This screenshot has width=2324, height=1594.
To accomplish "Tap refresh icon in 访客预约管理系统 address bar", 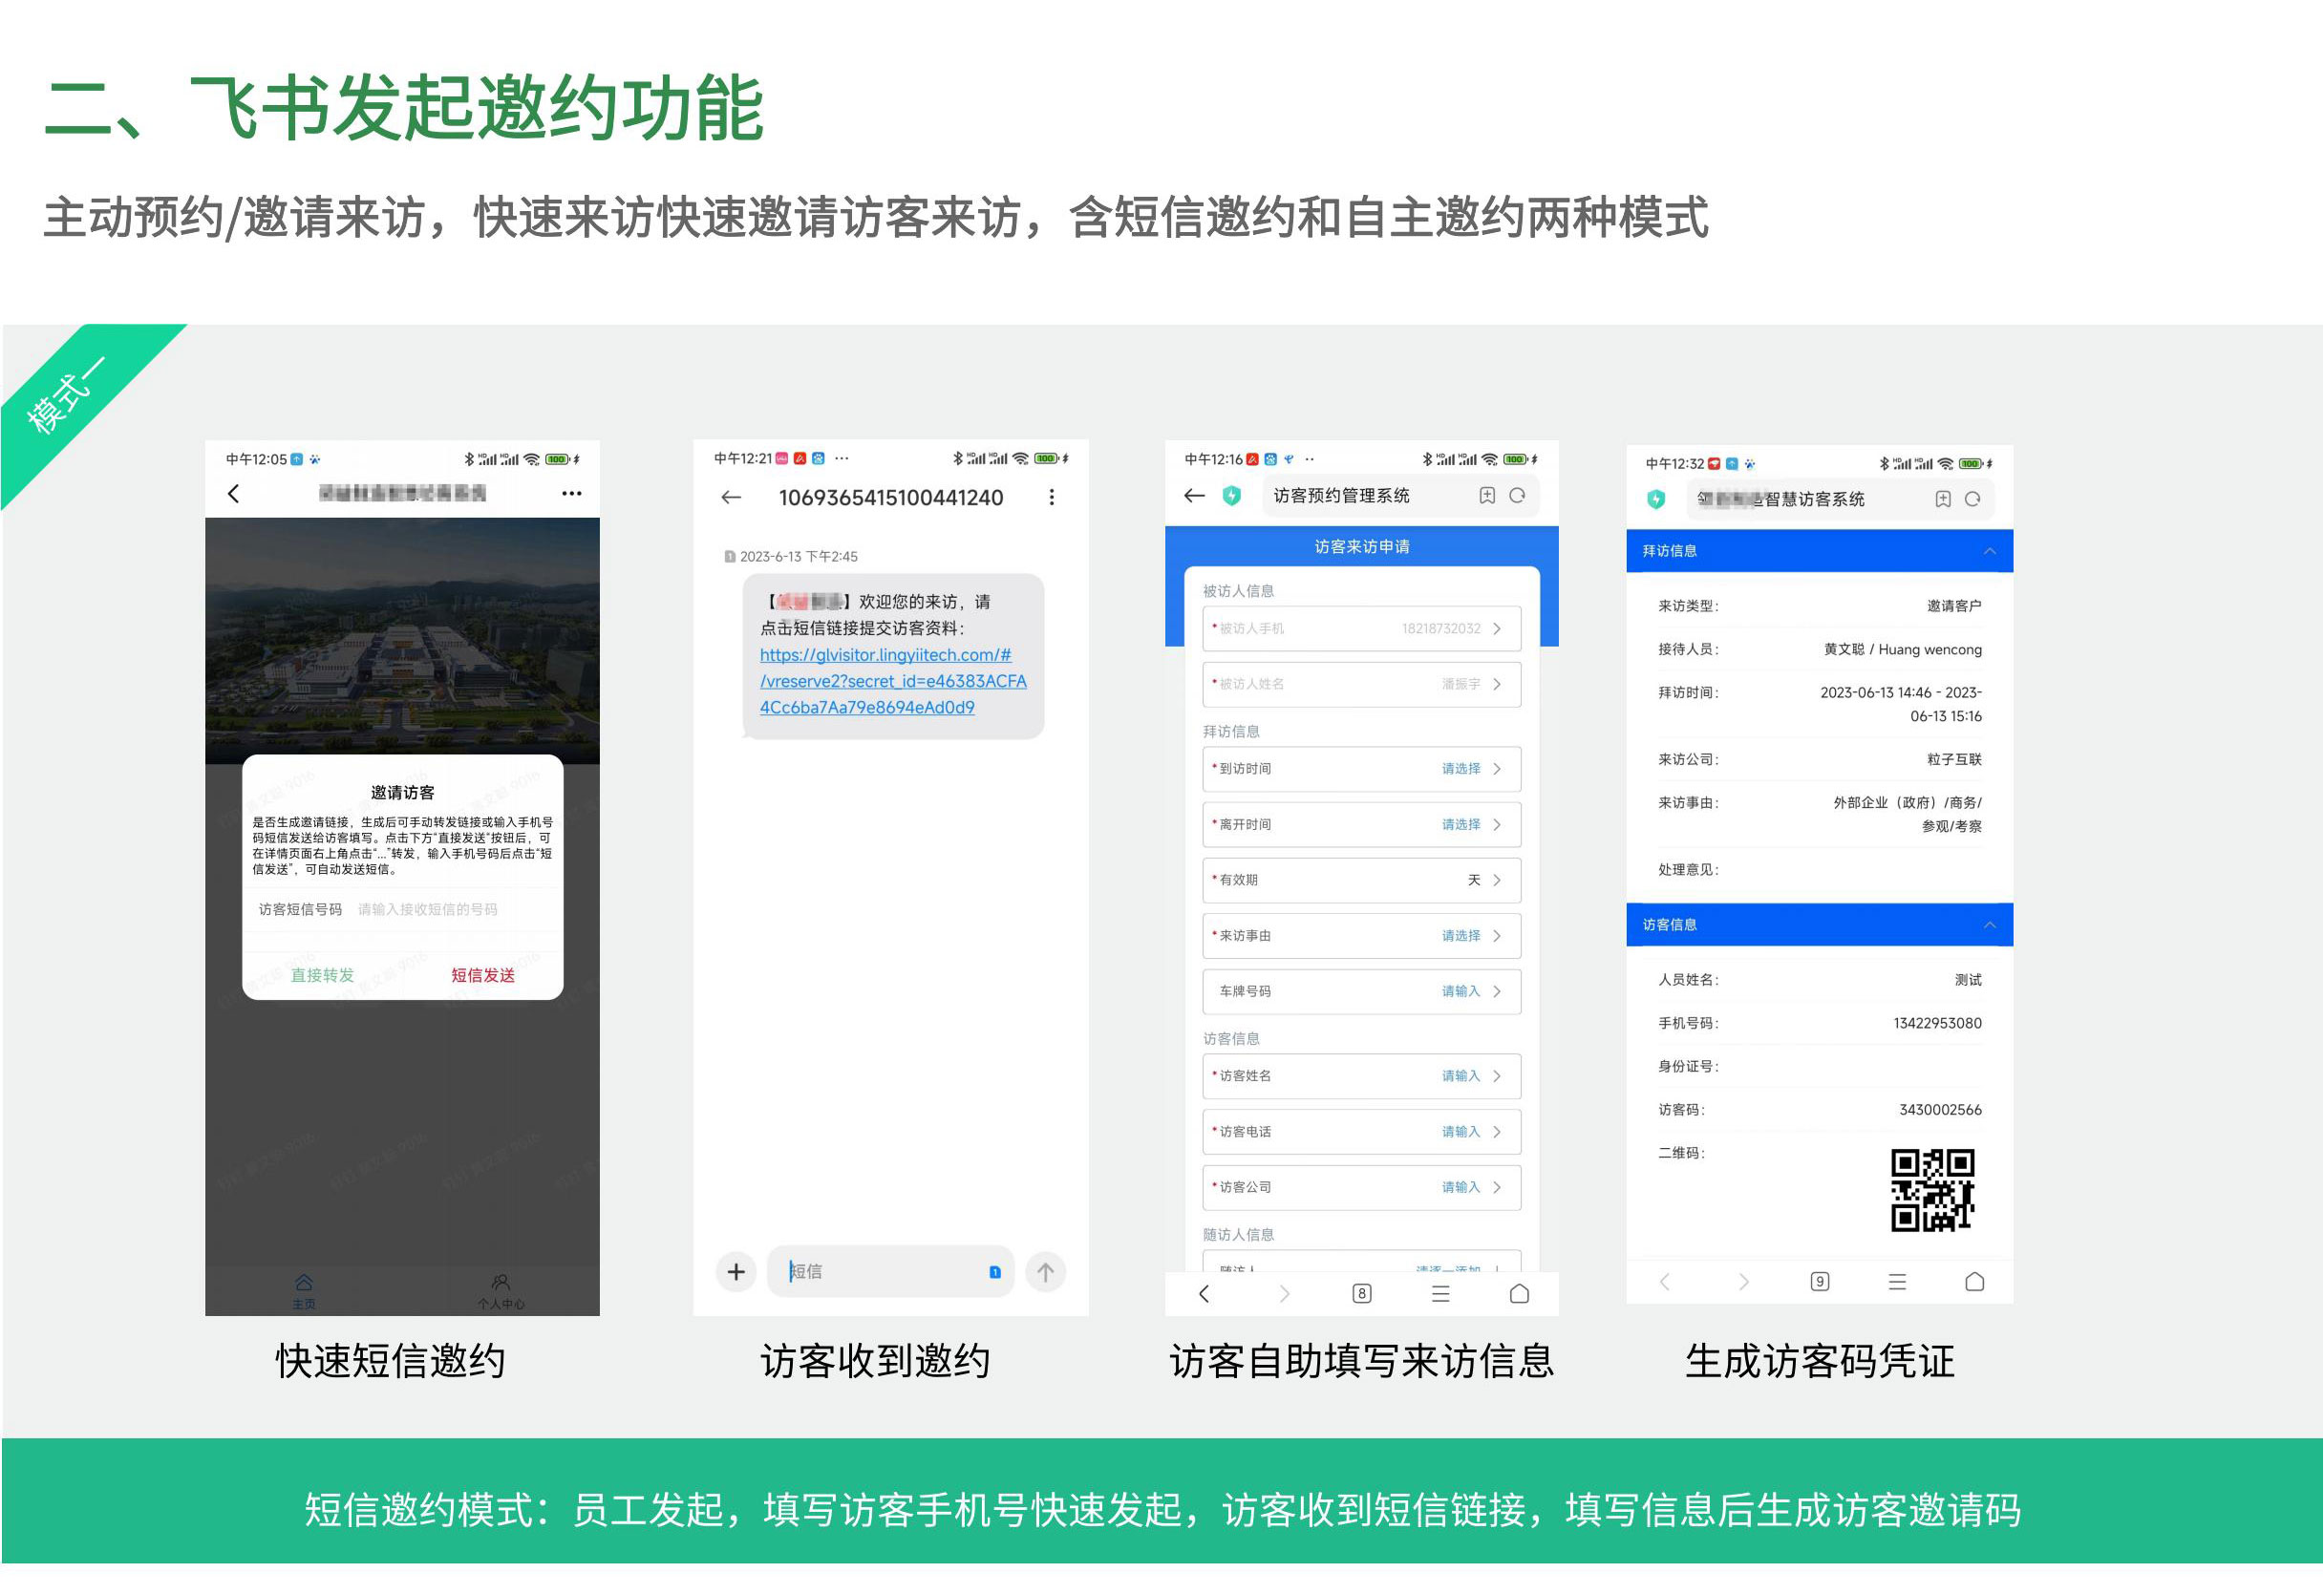I will (1517, 495).
